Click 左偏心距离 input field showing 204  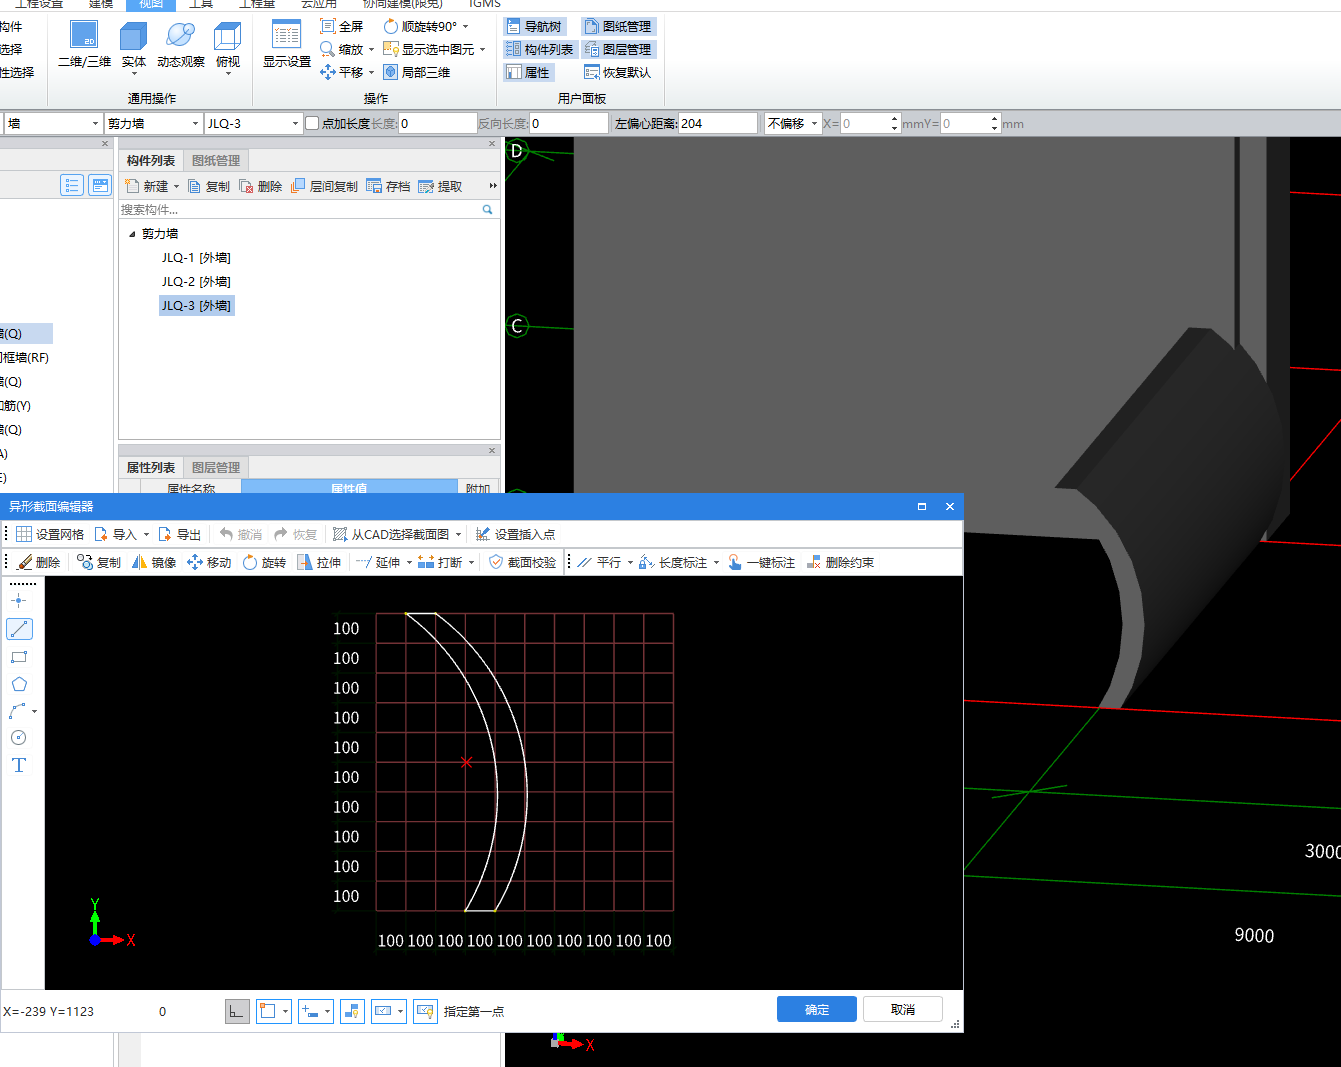pos(717,123)
